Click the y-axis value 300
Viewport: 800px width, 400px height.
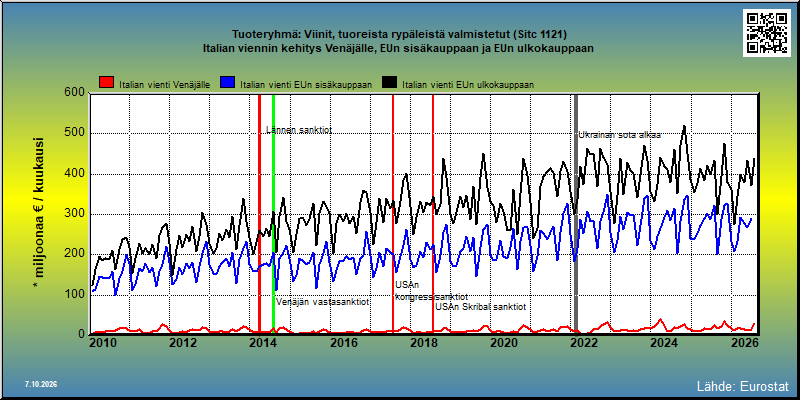(x=74, y=214)
